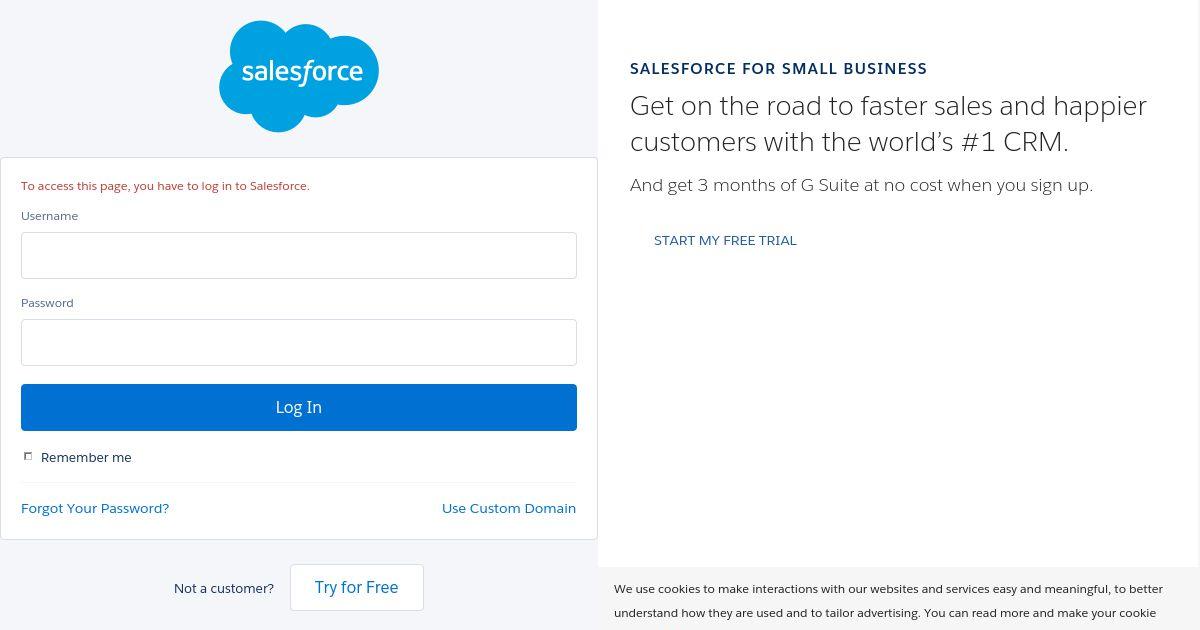Open the START MY FREE TRIAL link
1200x630 pixels.
coord(725,240)
